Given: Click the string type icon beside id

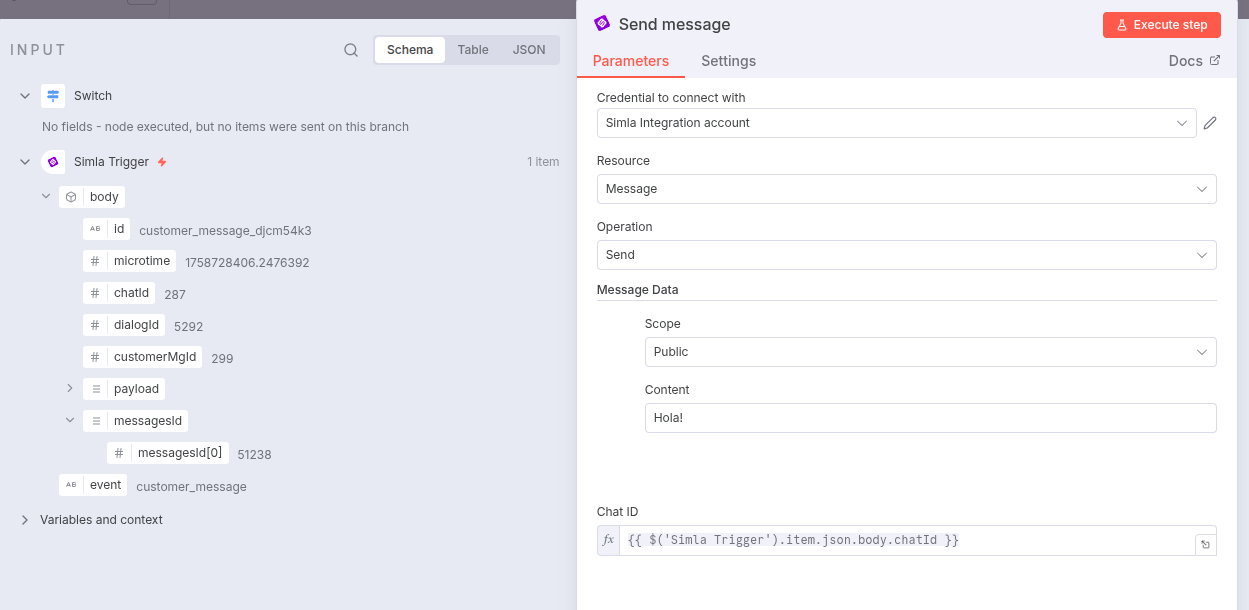Looking at the screenshot, I should [95, 229].
